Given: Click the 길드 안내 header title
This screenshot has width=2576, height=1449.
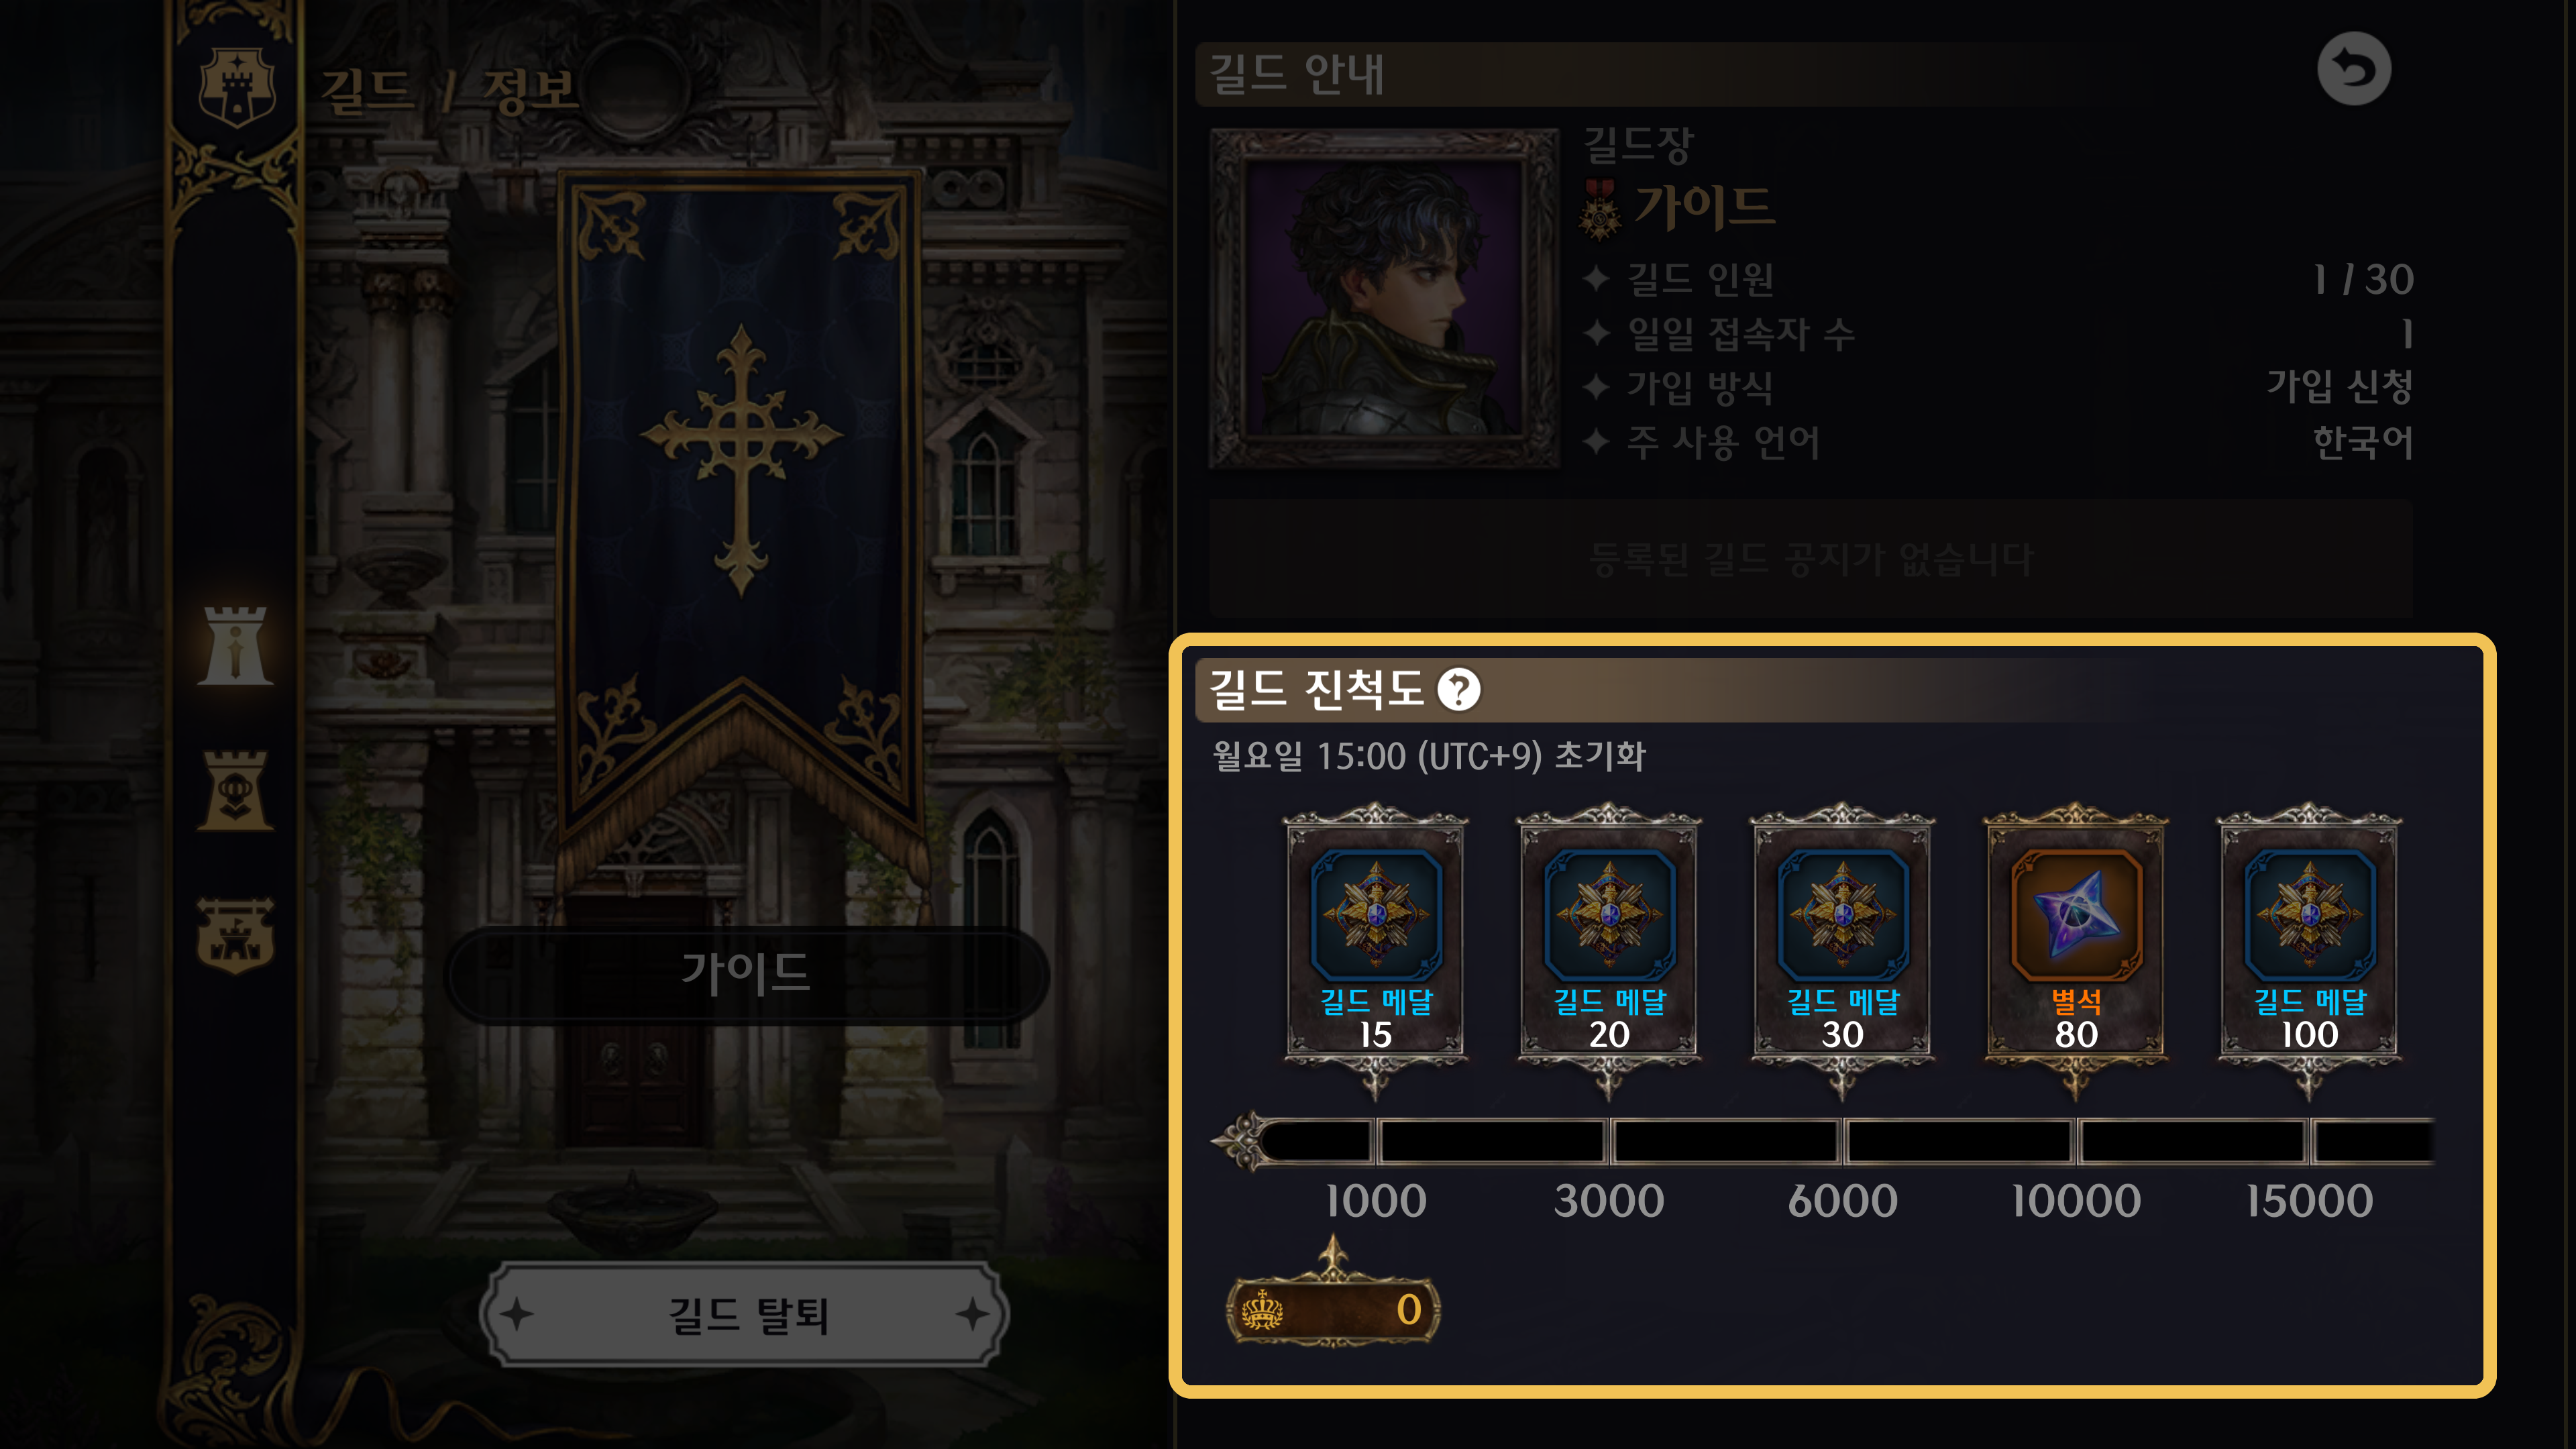Looking at the screenshot, I should pos(1296,74).
